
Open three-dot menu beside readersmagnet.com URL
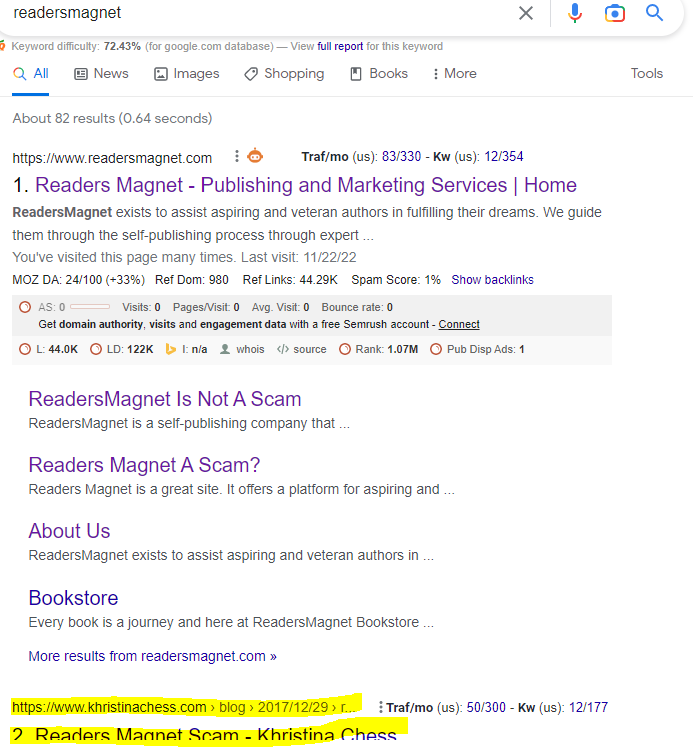(x=236, y=156)
